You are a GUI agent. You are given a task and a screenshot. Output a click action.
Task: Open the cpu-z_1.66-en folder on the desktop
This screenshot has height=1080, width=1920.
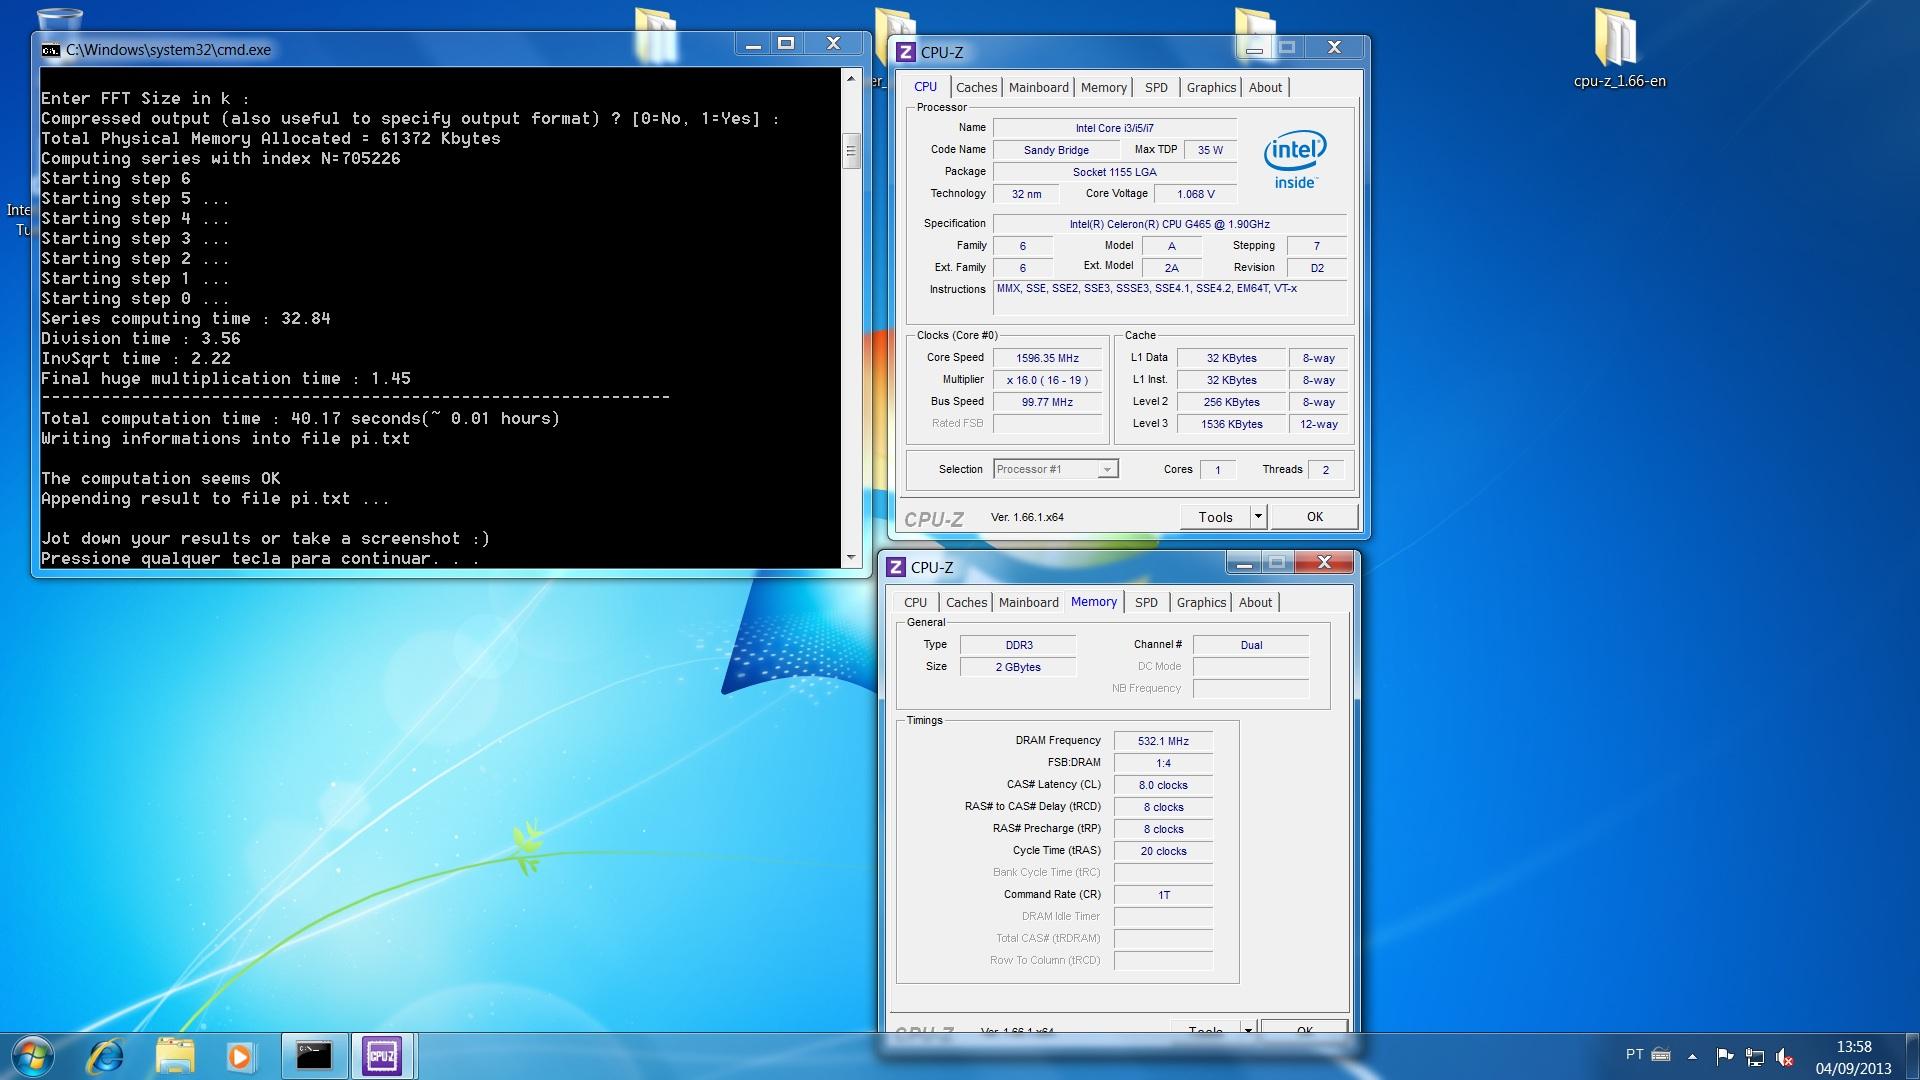1619,50
